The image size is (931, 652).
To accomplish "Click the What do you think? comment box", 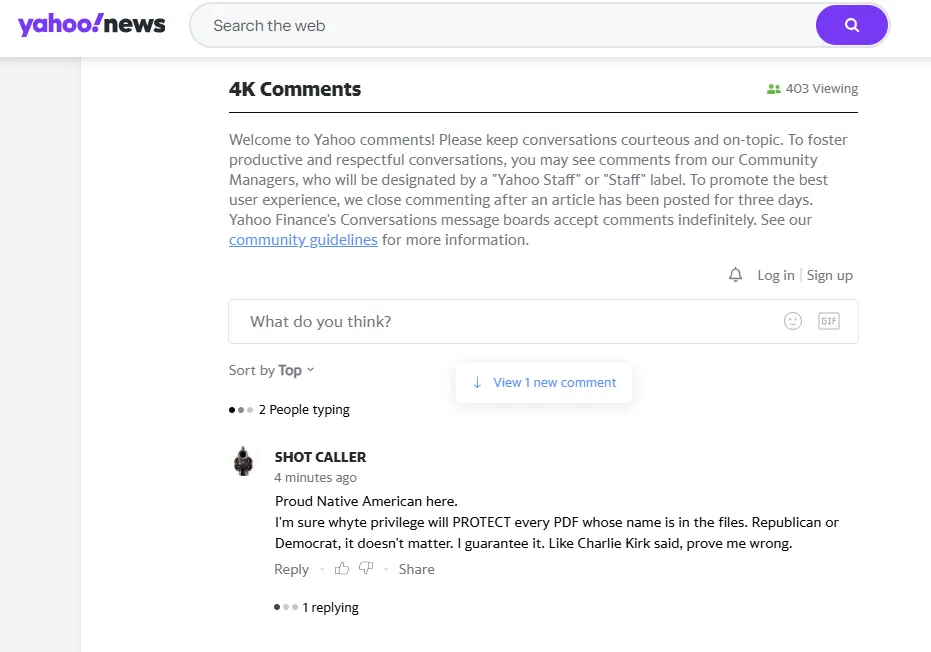I will (x=500, y=322).
